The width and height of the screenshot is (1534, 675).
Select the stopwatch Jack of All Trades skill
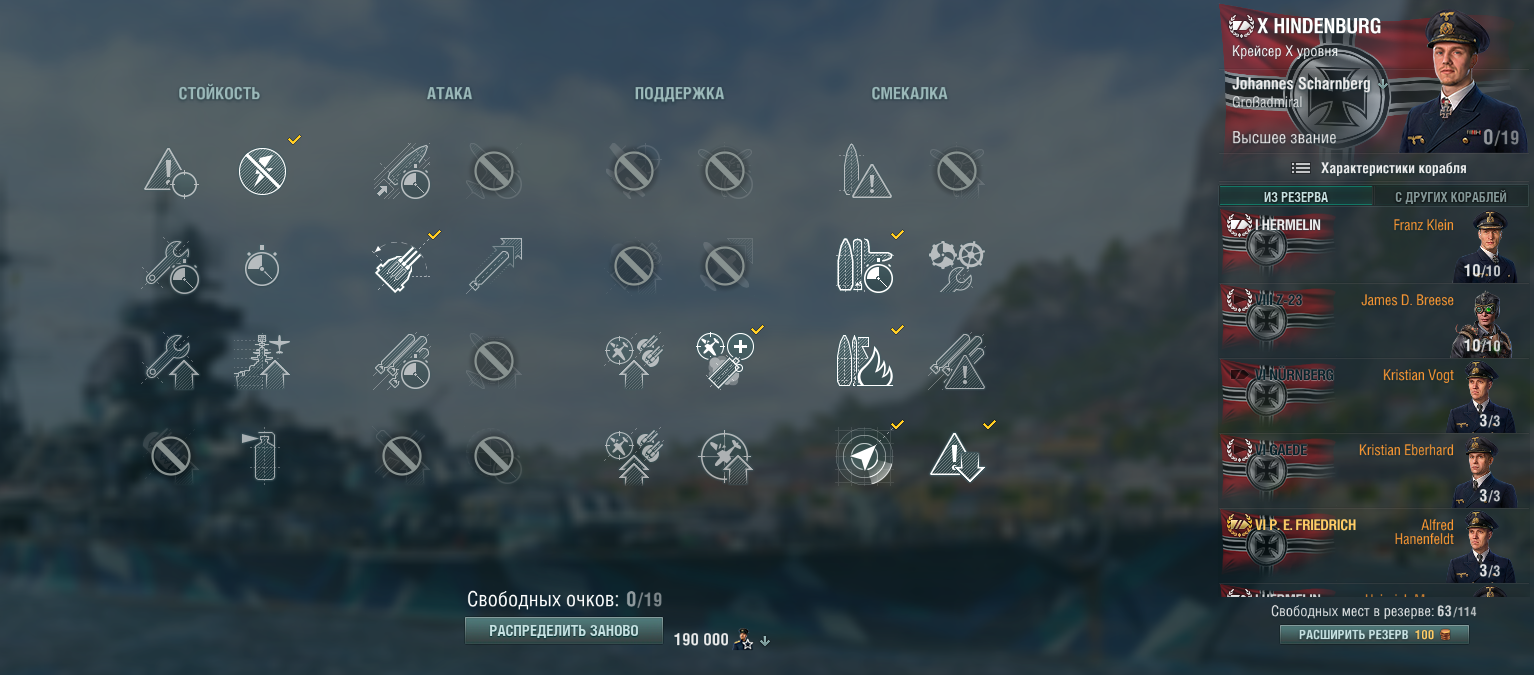click(262, 266)
